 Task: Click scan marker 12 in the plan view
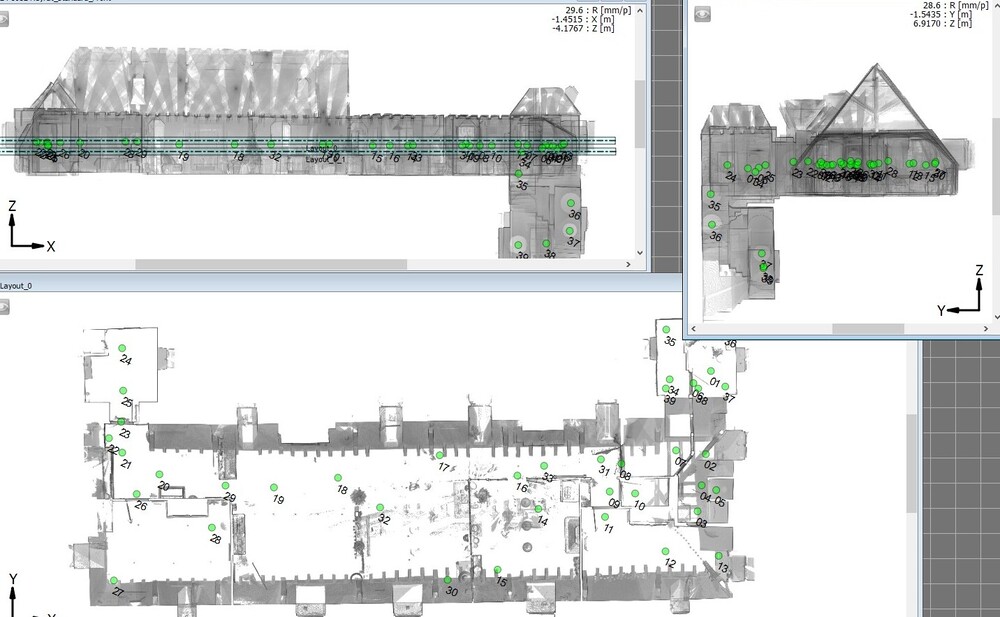pyautogui.click(x=663, y=551)
